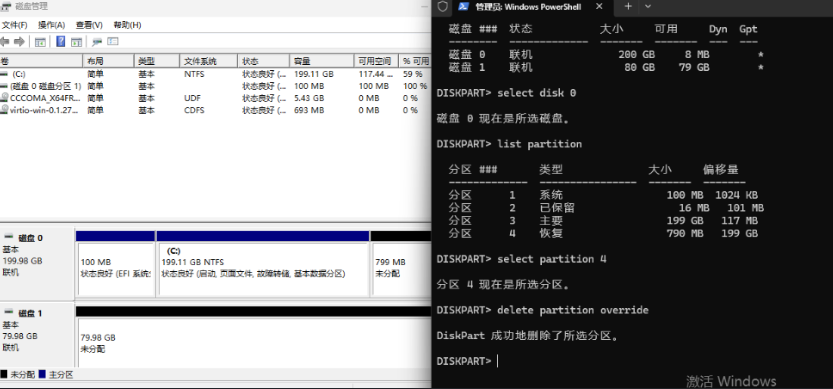Viewport: 833px width, 389px height.
Task: Sort by the 文件系统 column header
Action: pyautogui.click(x=208, y=61)
